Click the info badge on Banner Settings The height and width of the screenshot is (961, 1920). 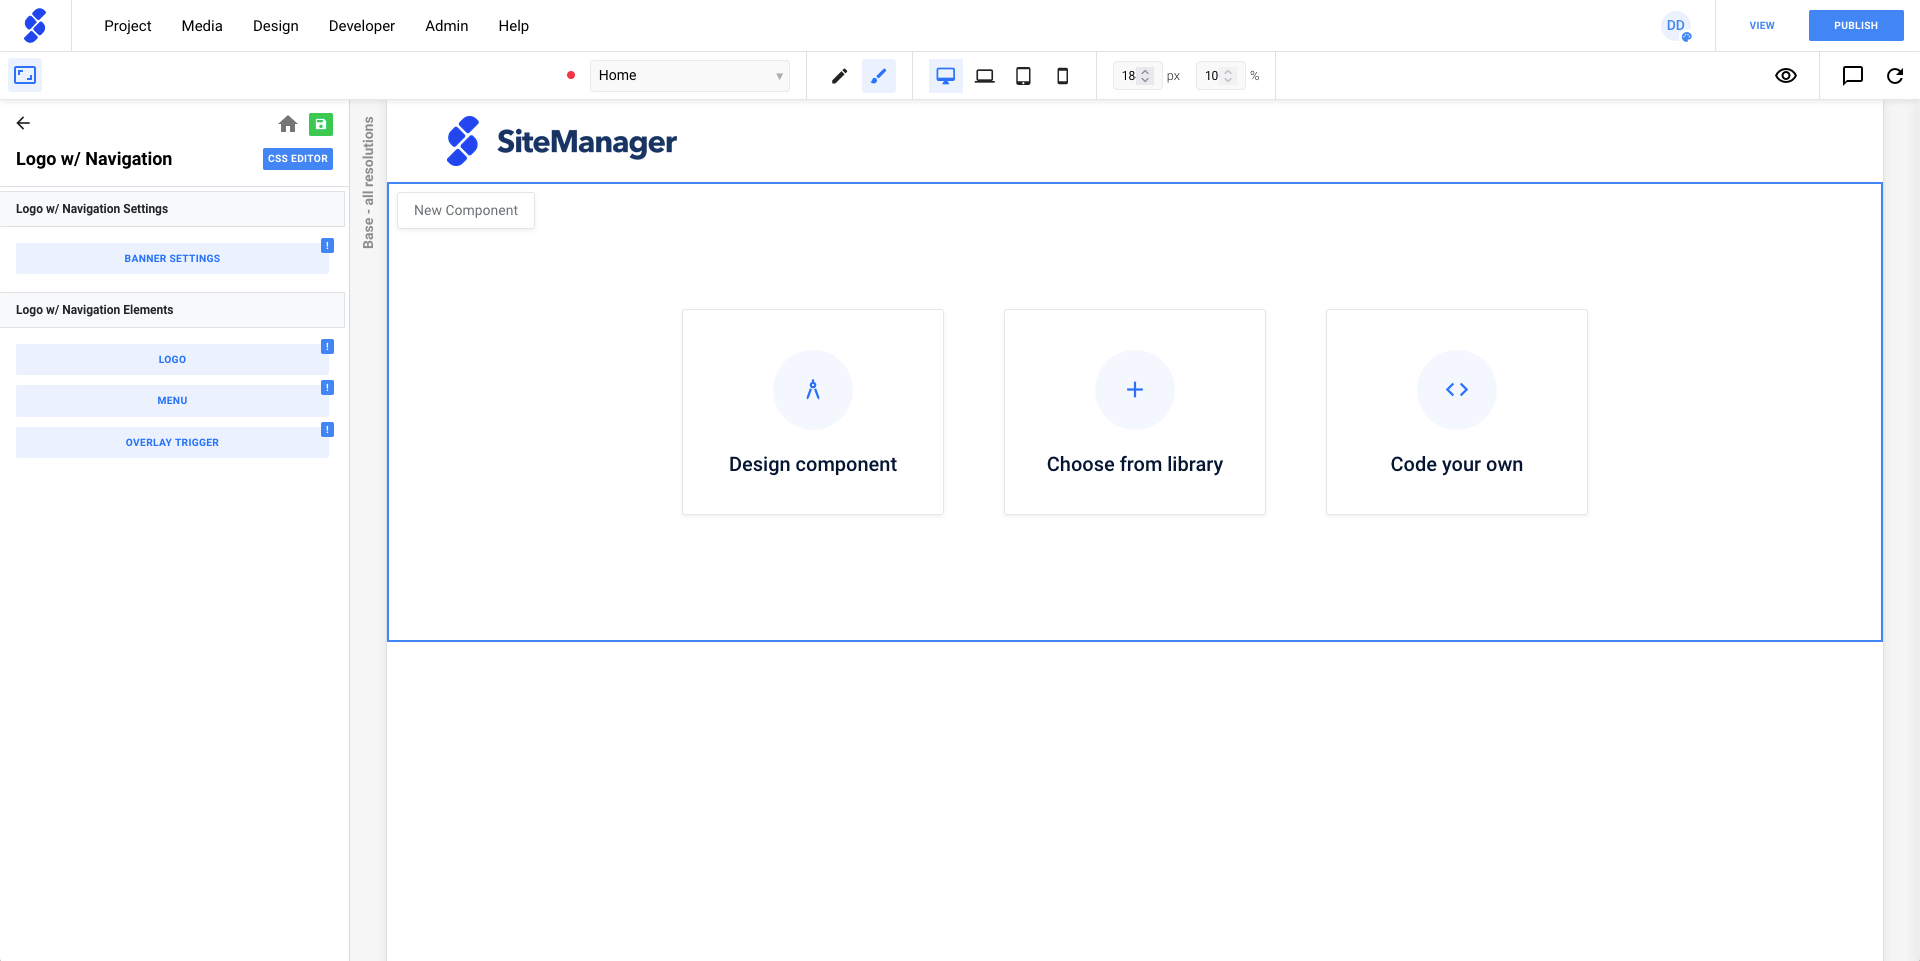pos(327,245)
